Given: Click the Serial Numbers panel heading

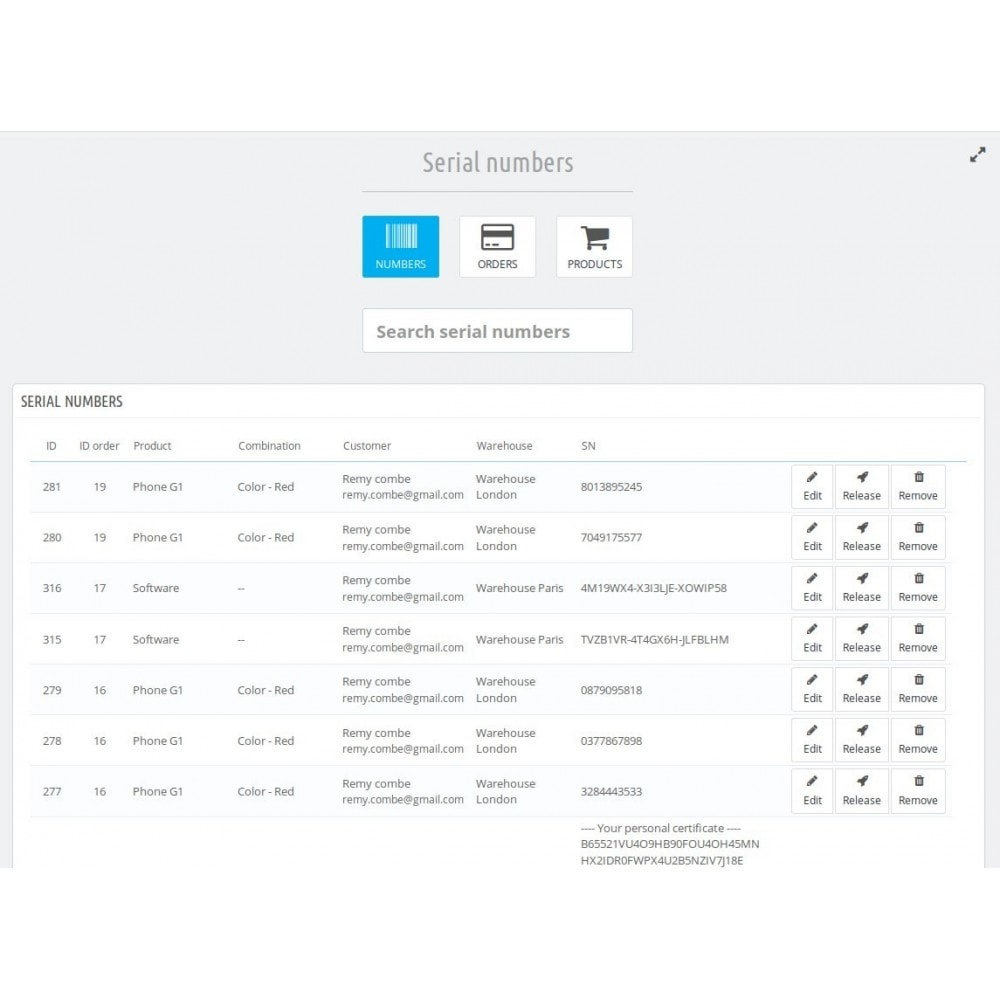Looking at the screenshot, I should click(71, 401).
